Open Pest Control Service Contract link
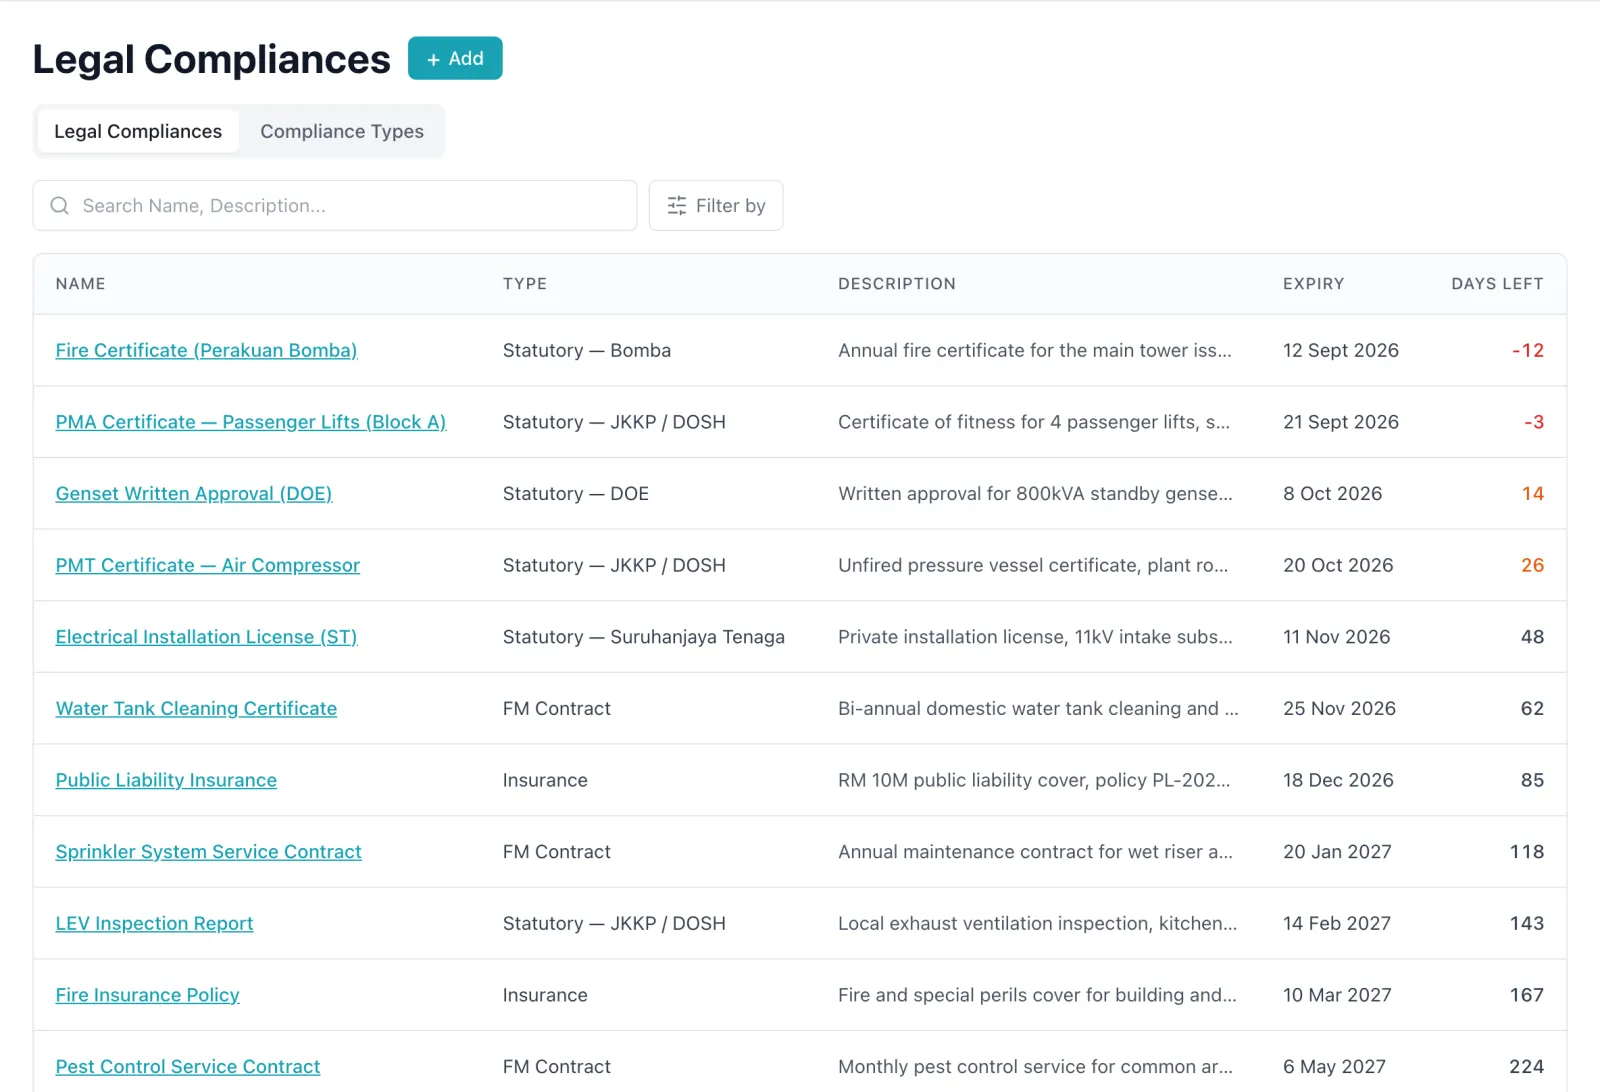1600x1092 pixels. [188, 1067]
